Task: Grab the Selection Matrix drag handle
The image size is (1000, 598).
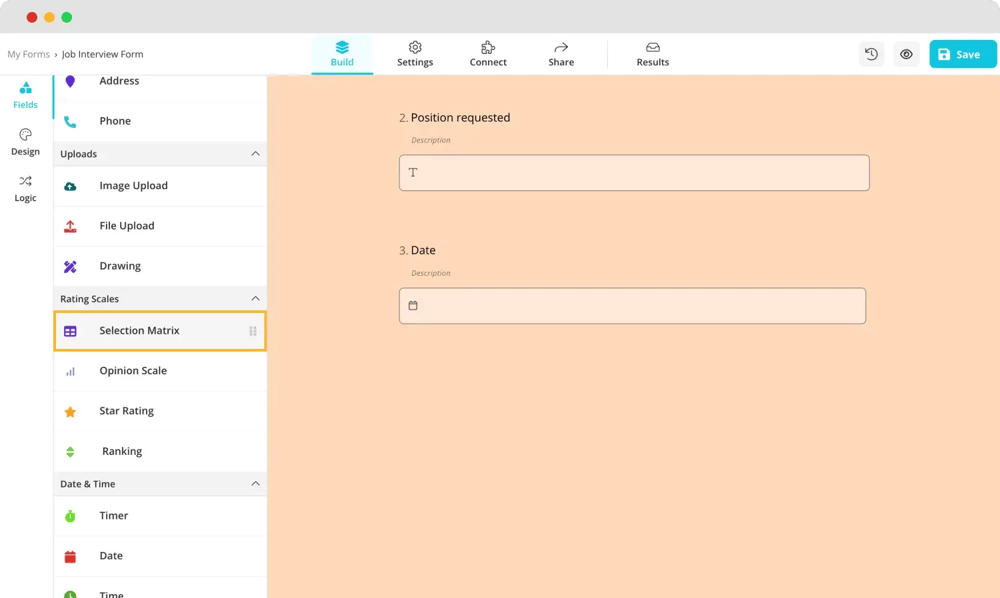Action: click(253, 331)
